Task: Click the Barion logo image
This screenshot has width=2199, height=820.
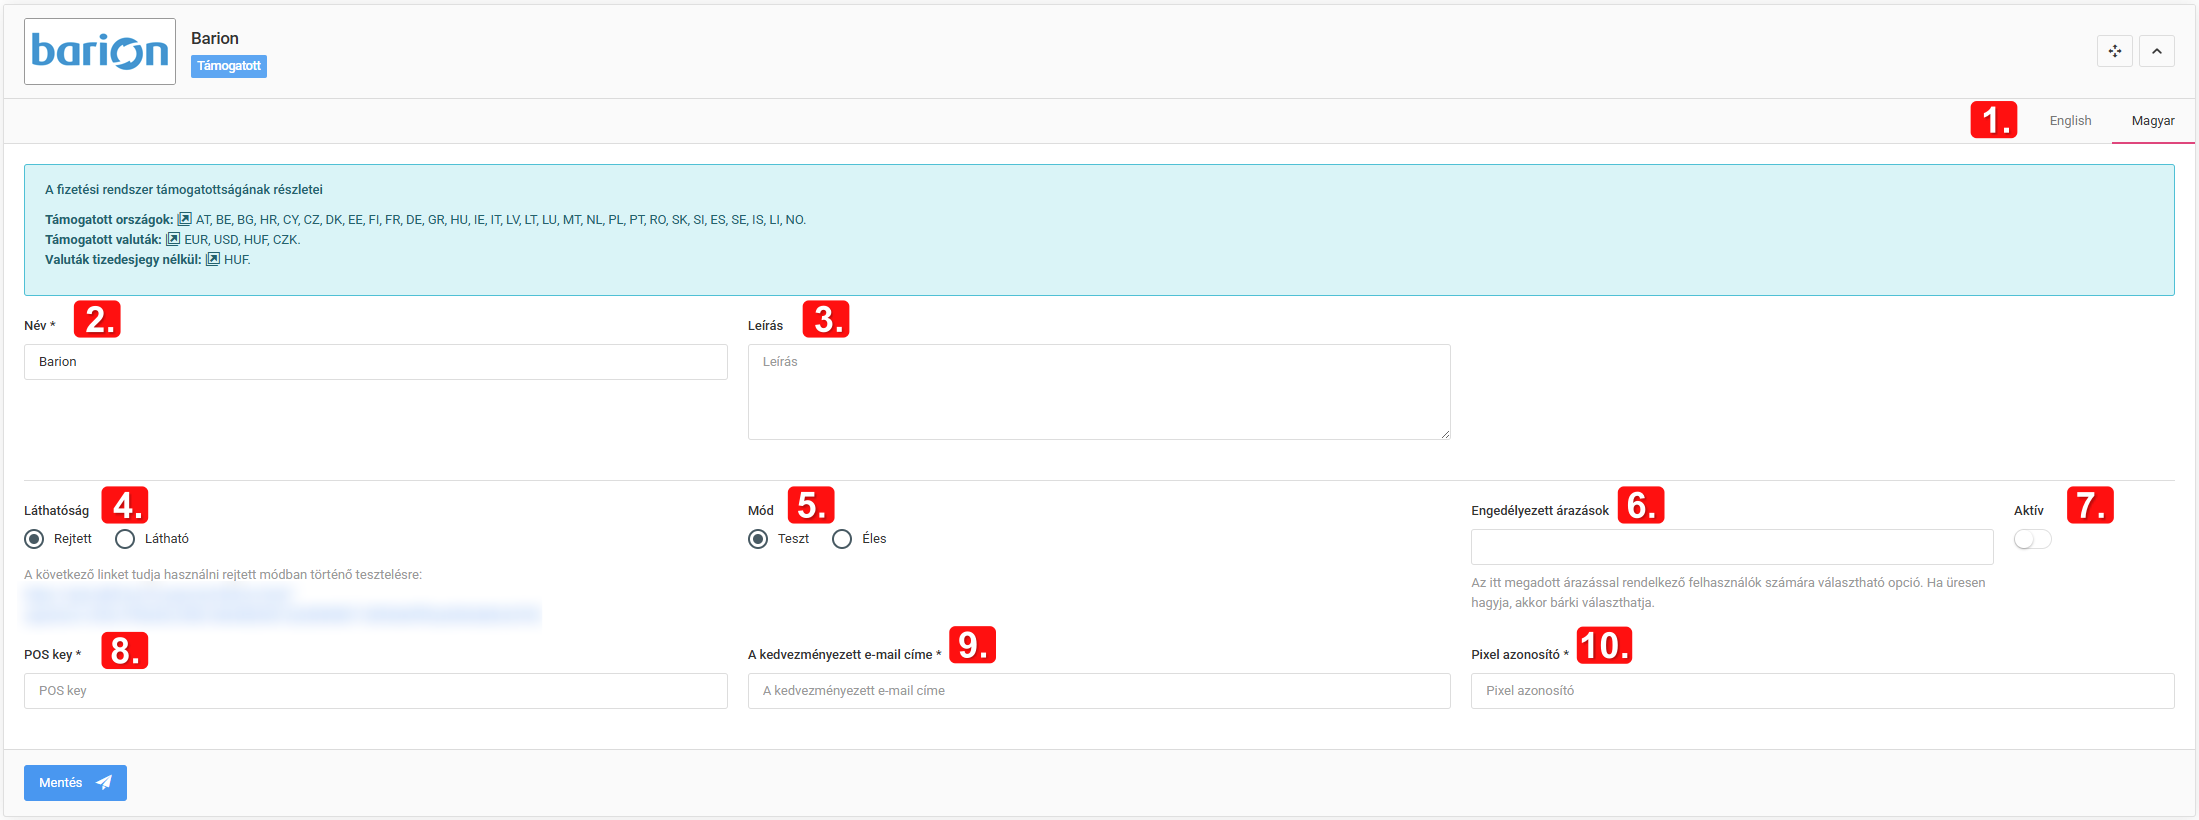Action: (100, 51)
